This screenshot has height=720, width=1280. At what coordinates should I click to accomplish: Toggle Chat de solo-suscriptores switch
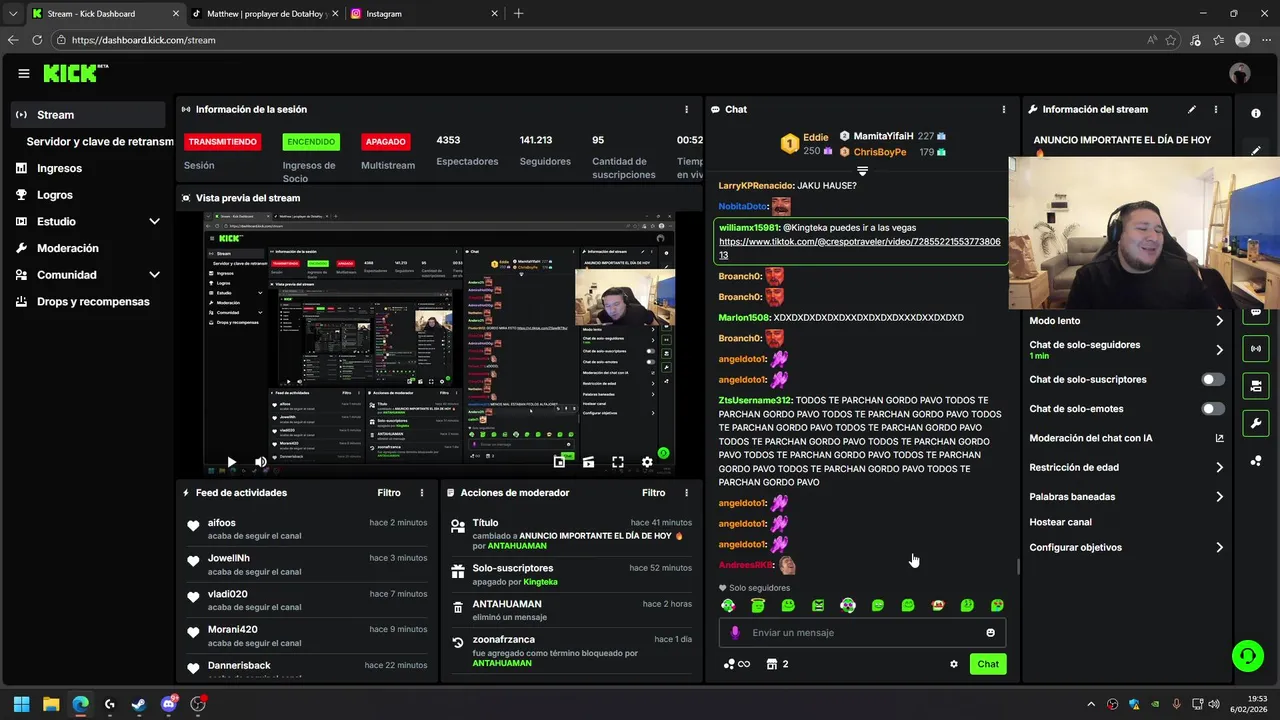1213,380
